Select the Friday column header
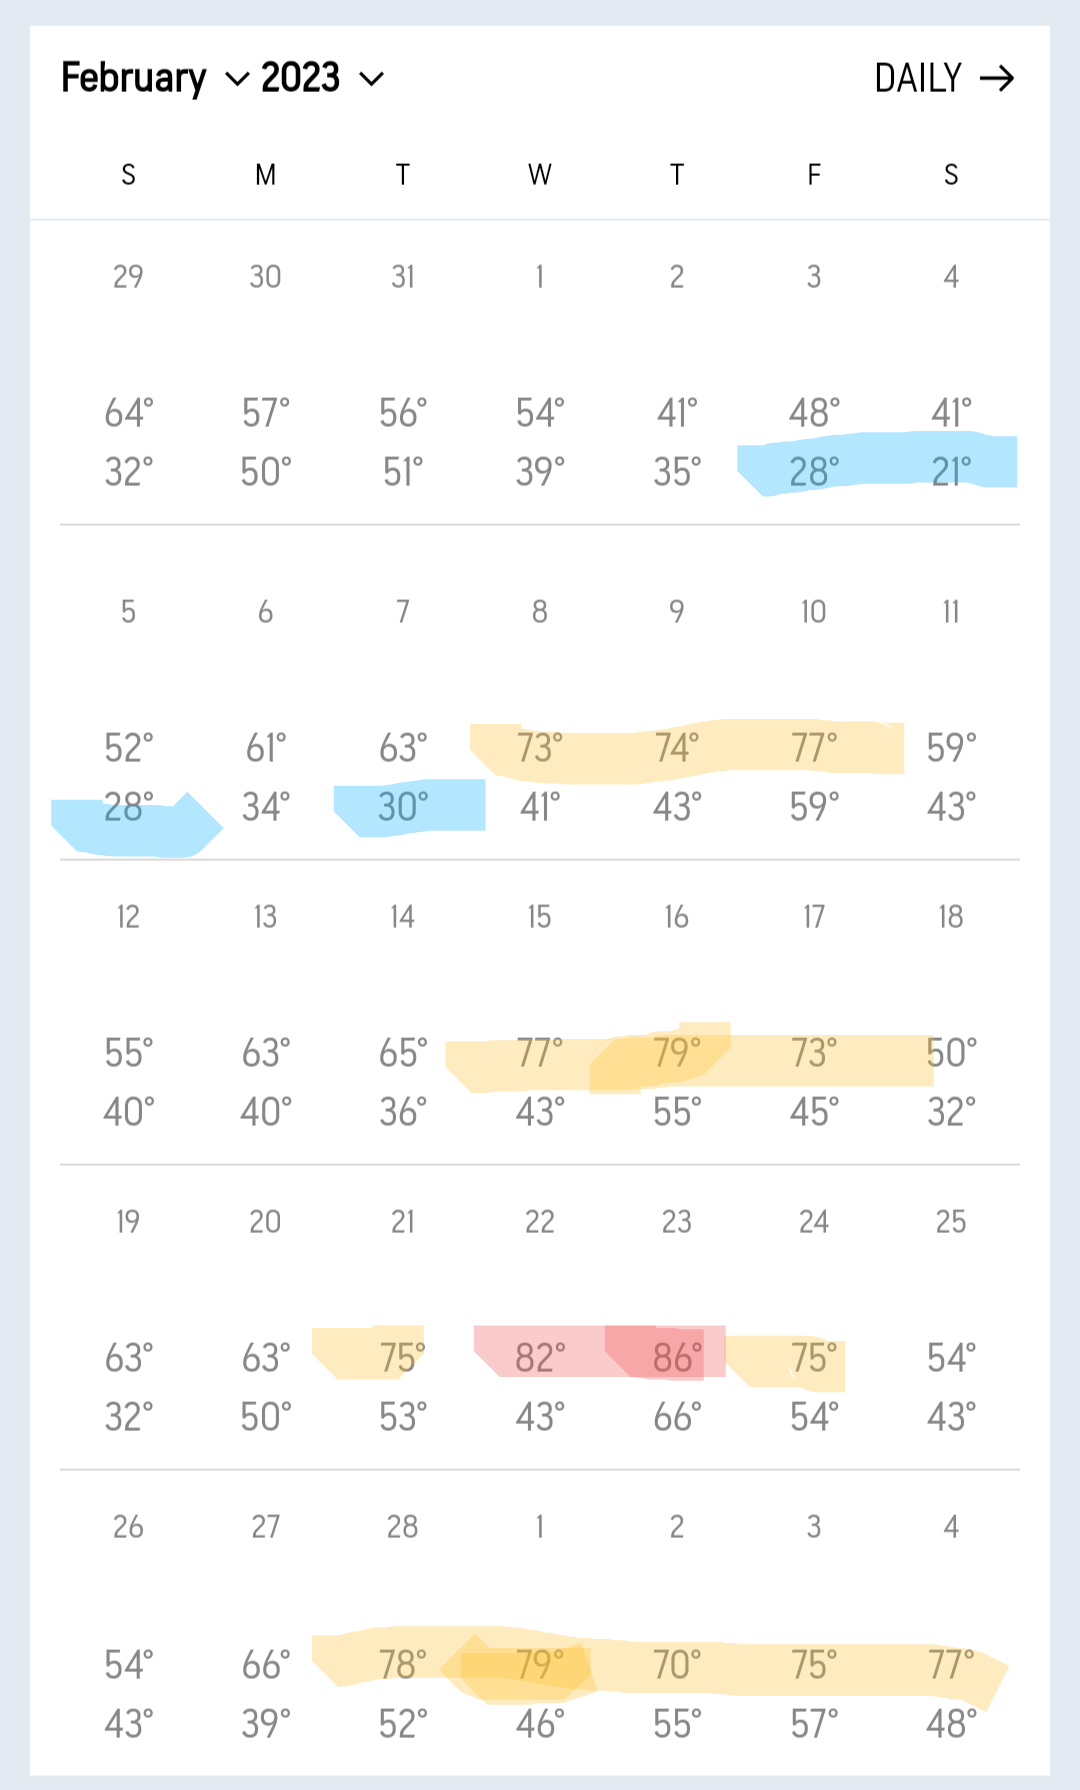This screenshot has height=1790, width=1080. (814, 175)
